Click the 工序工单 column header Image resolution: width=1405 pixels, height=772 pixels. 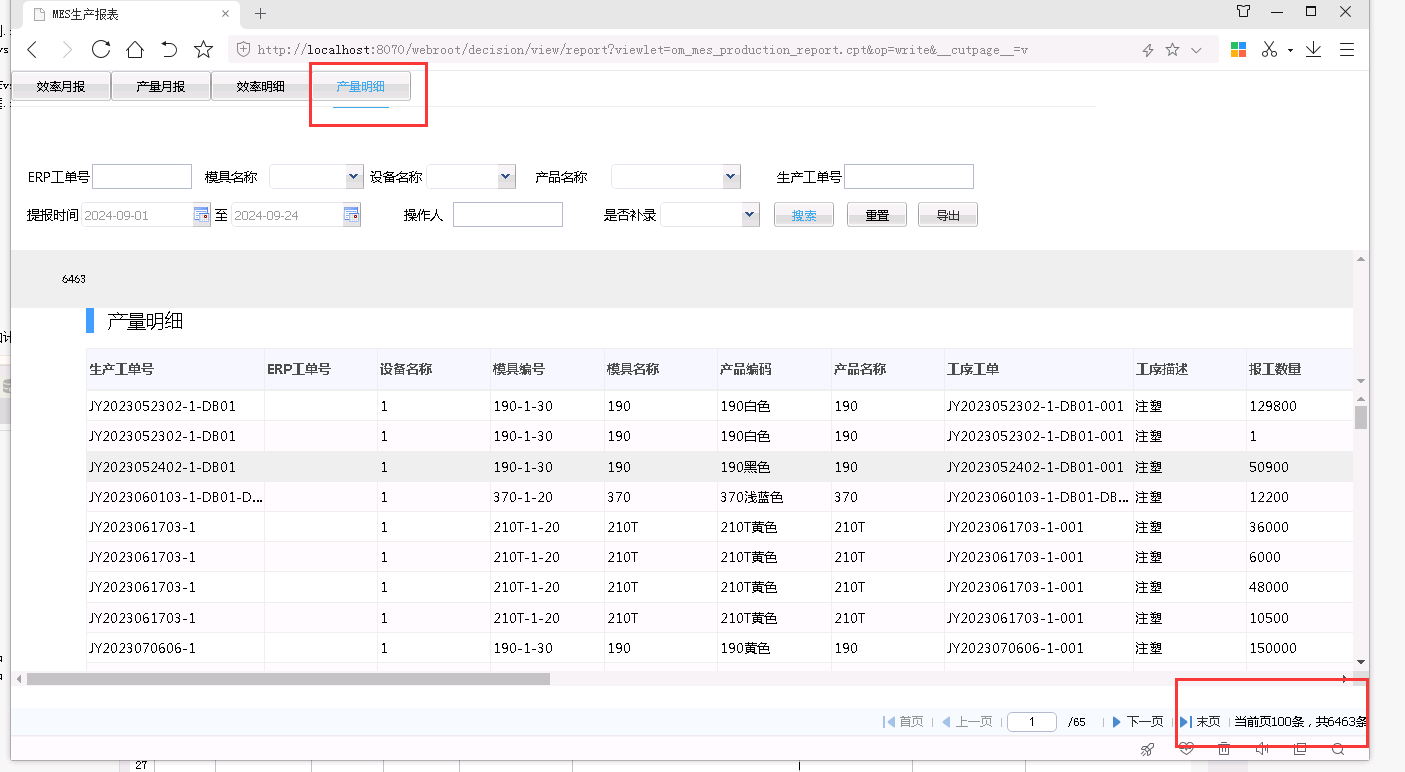[1038, 369]
